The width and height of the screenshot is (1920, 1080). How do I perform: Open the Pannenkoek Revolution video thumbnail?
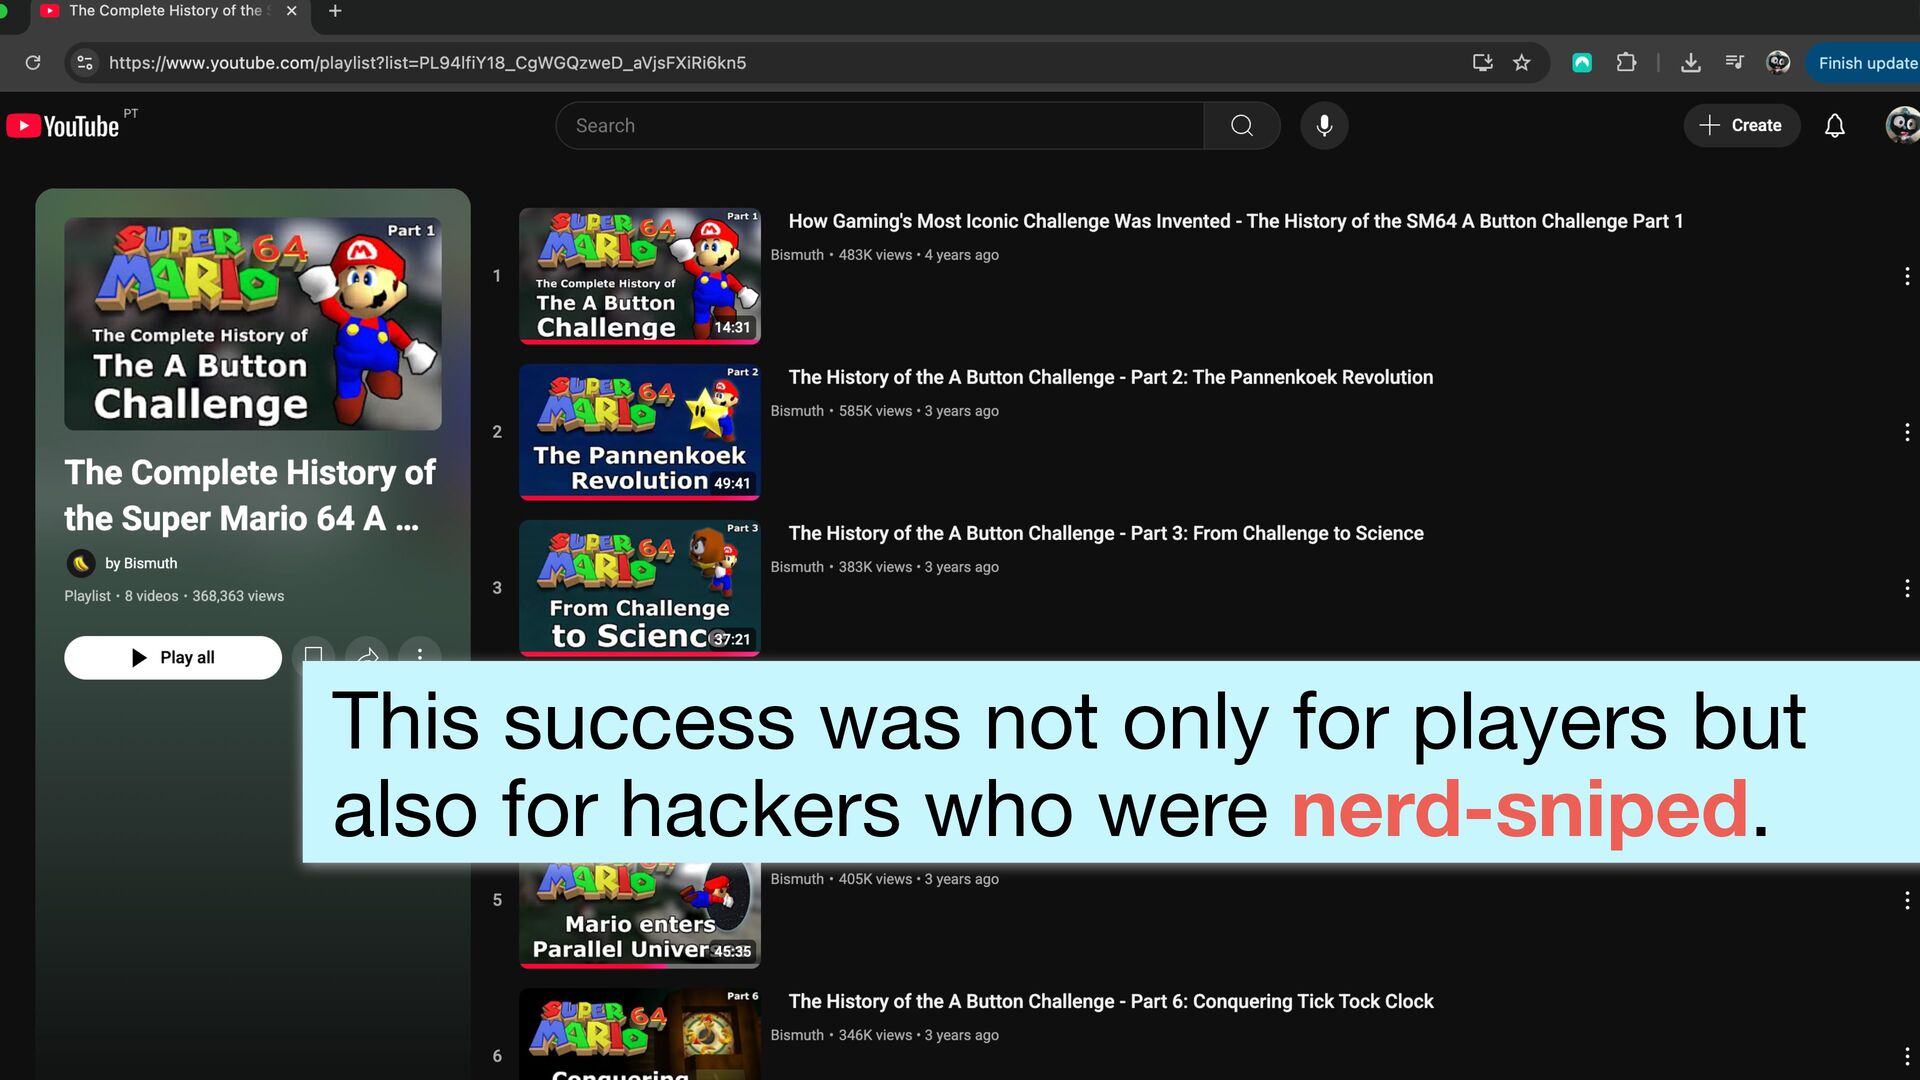pyautogui.click(x=640, y=432)
